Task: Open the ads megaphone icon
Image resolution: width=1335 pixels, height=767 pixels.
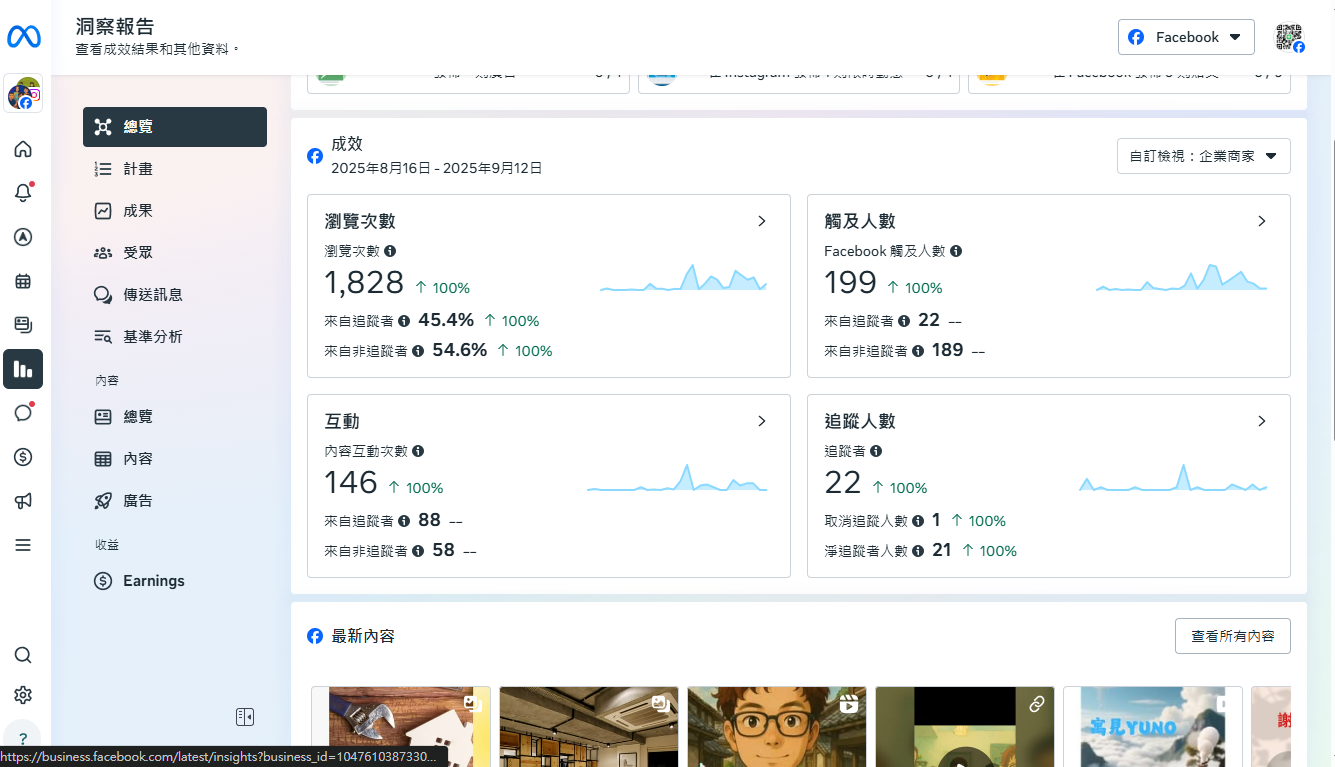Action: coord(23,501)
